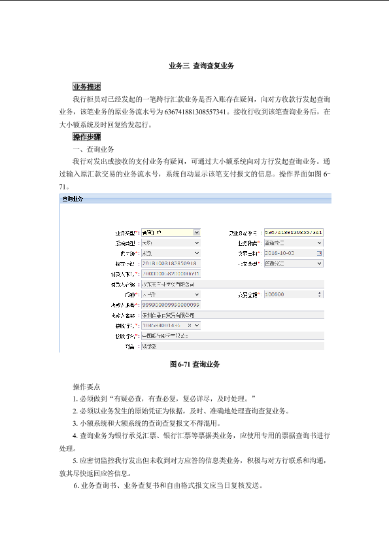The height and width of the screenshot is (550, 389).
Task: Click the subheading 一、查询业务
Action: [93, 149]
